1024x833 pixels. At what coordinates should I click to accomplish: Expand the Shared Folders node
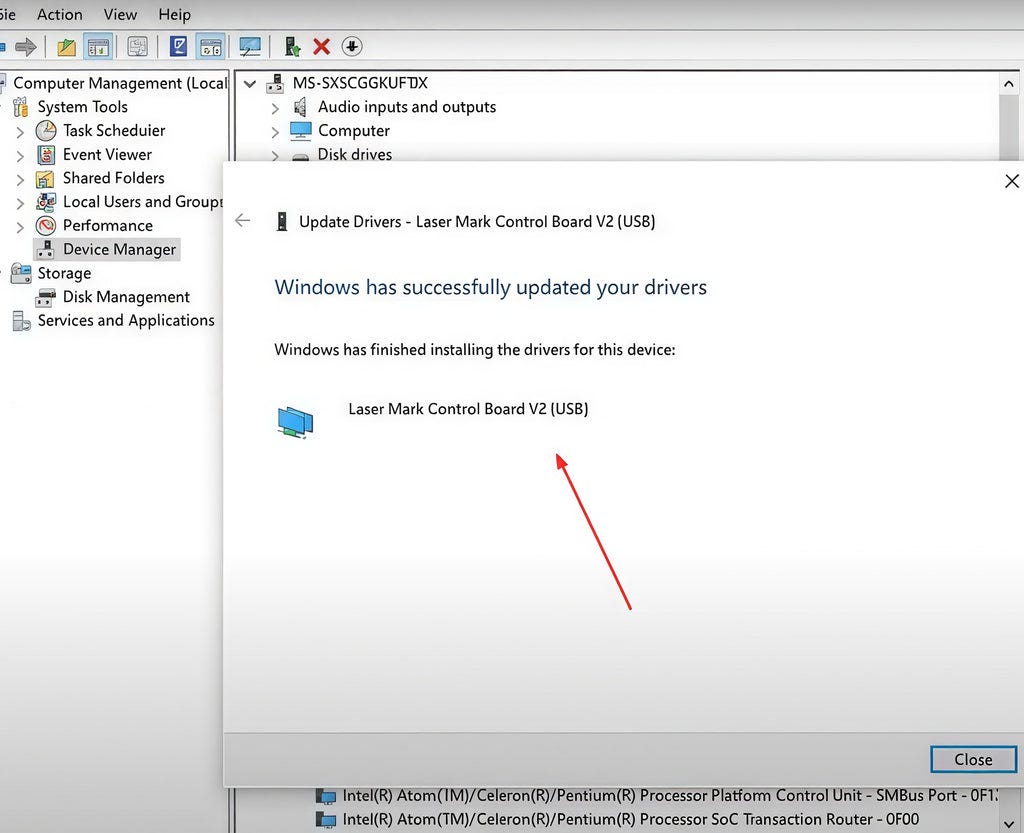pyautogui.click(x=20, y=180)
